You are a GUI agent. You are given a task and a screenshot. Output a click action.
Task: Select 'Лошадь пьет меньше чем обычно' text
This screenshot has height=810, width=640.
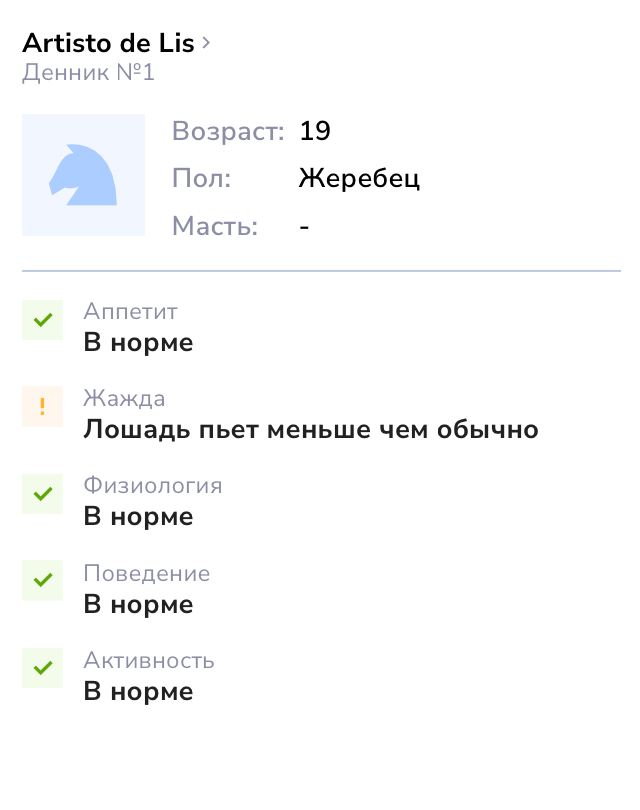pyautogui.click(x=311, y=429)
